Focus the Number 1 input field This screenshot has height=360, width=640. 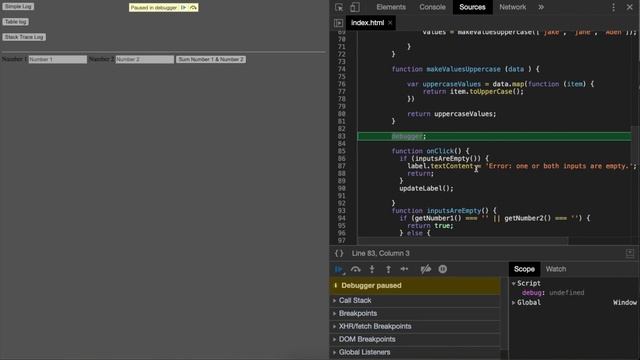point(58,60)
